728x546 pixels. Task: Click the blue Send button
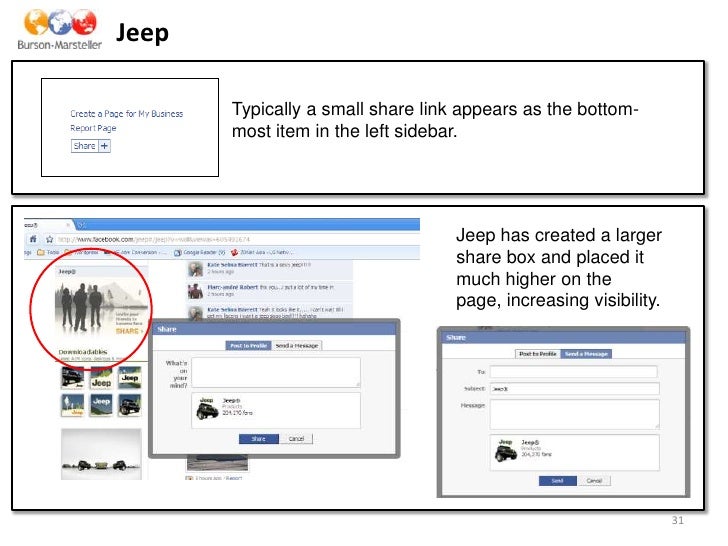(558, 481)
